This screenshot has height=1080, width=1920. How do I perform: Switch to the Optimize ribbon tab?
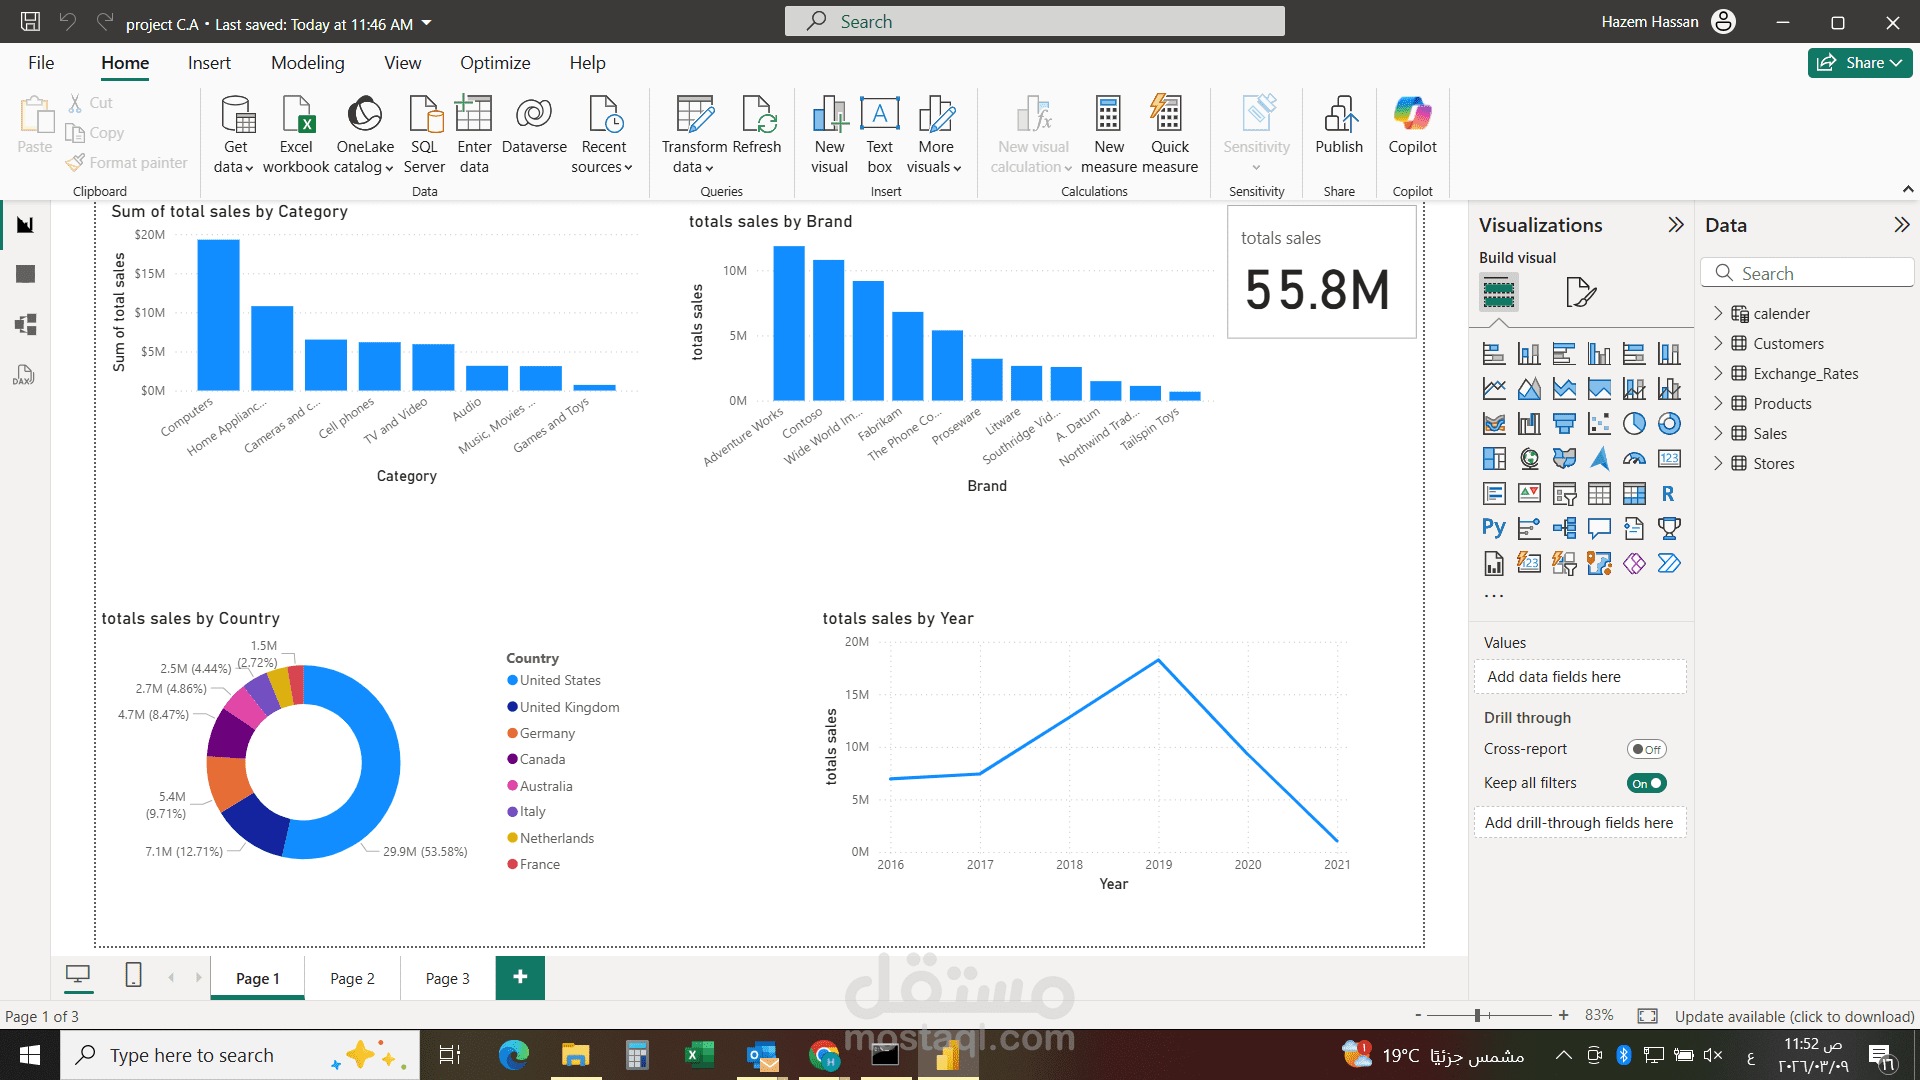(495, 63)
